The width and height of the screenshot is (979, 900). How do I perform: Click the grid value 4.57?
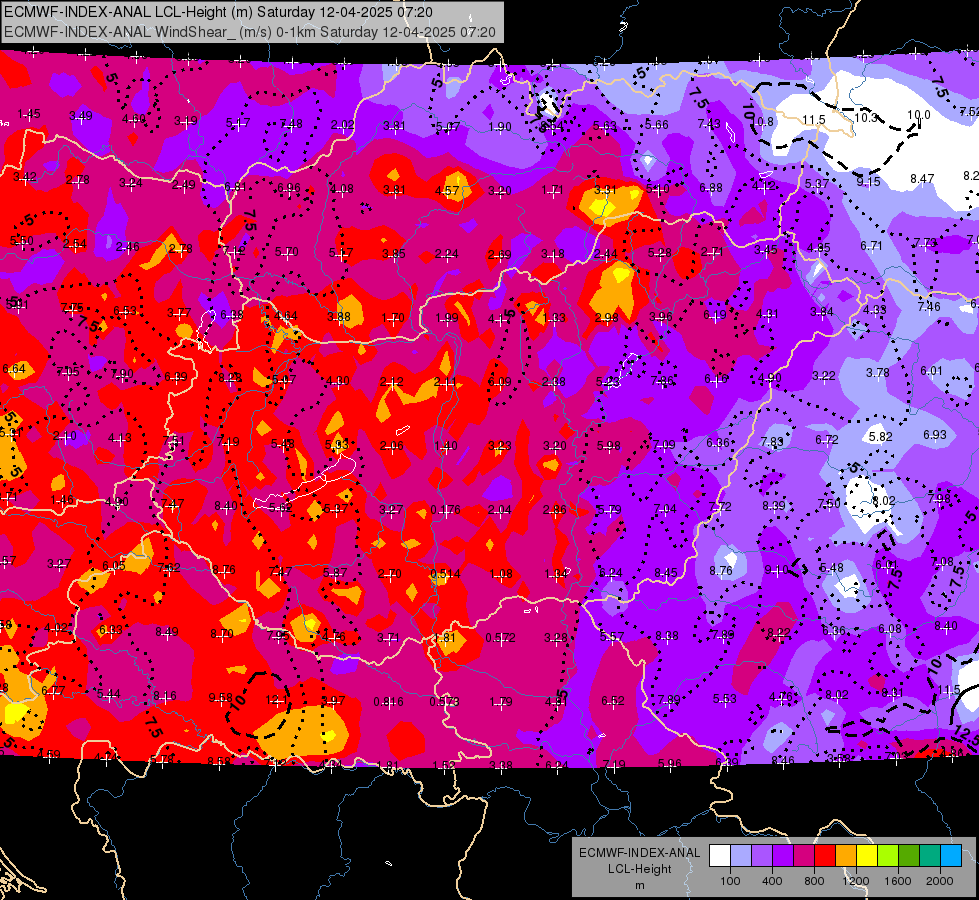click(447, 190)
